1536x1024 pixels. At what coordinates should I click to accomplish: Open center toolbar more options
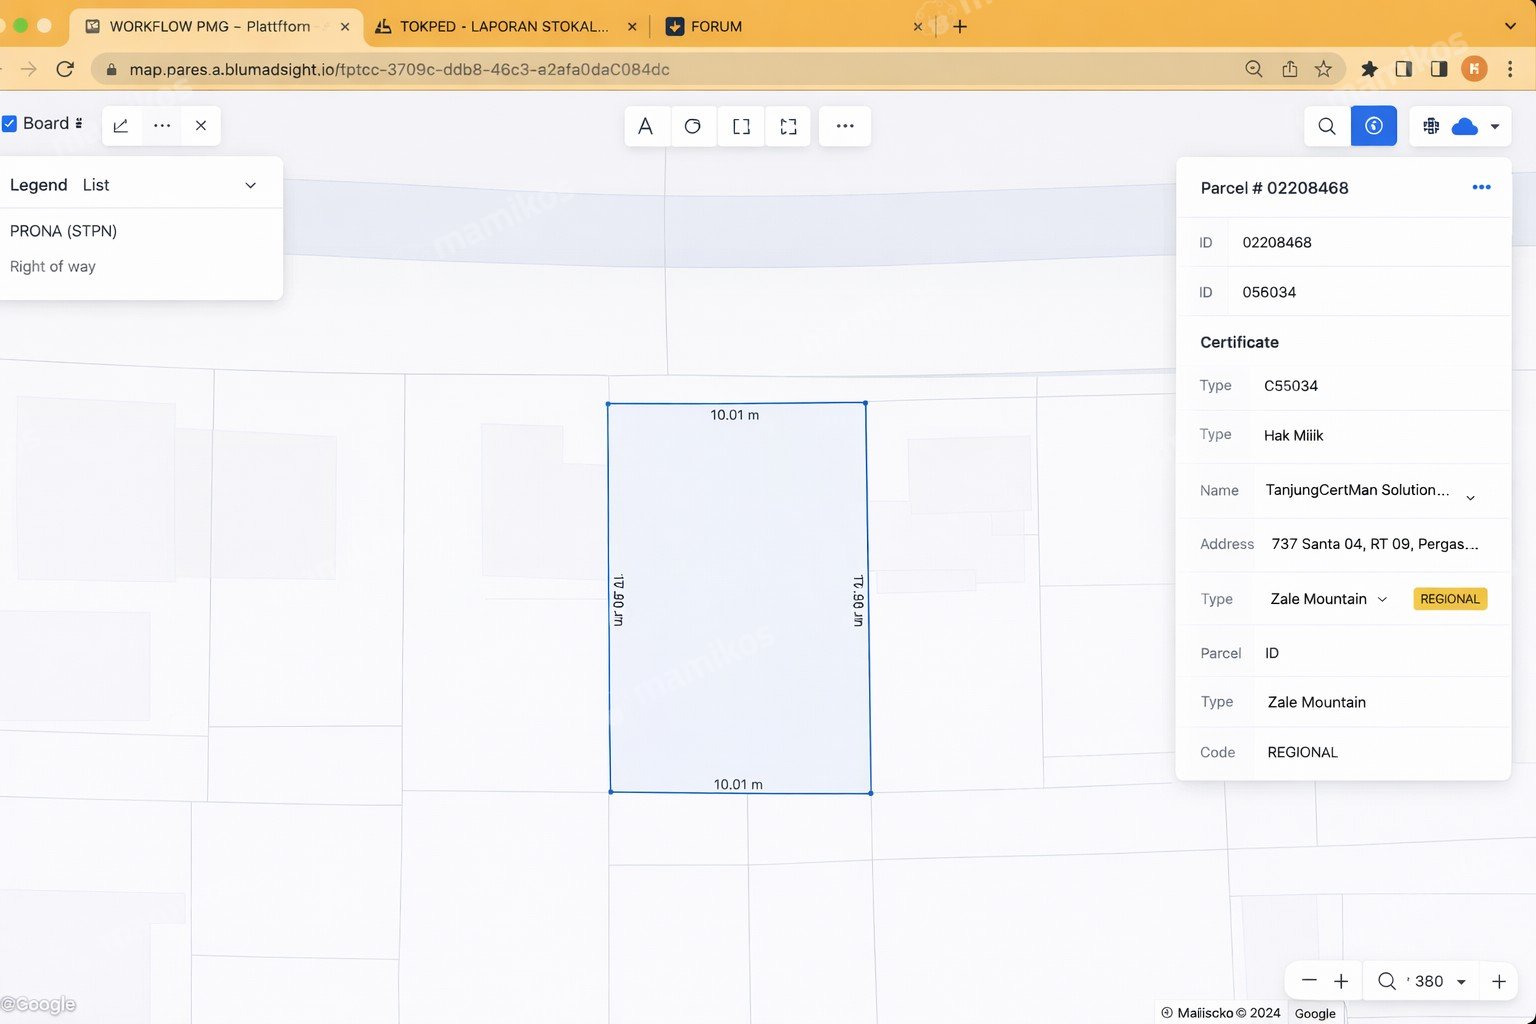[845, 126]
